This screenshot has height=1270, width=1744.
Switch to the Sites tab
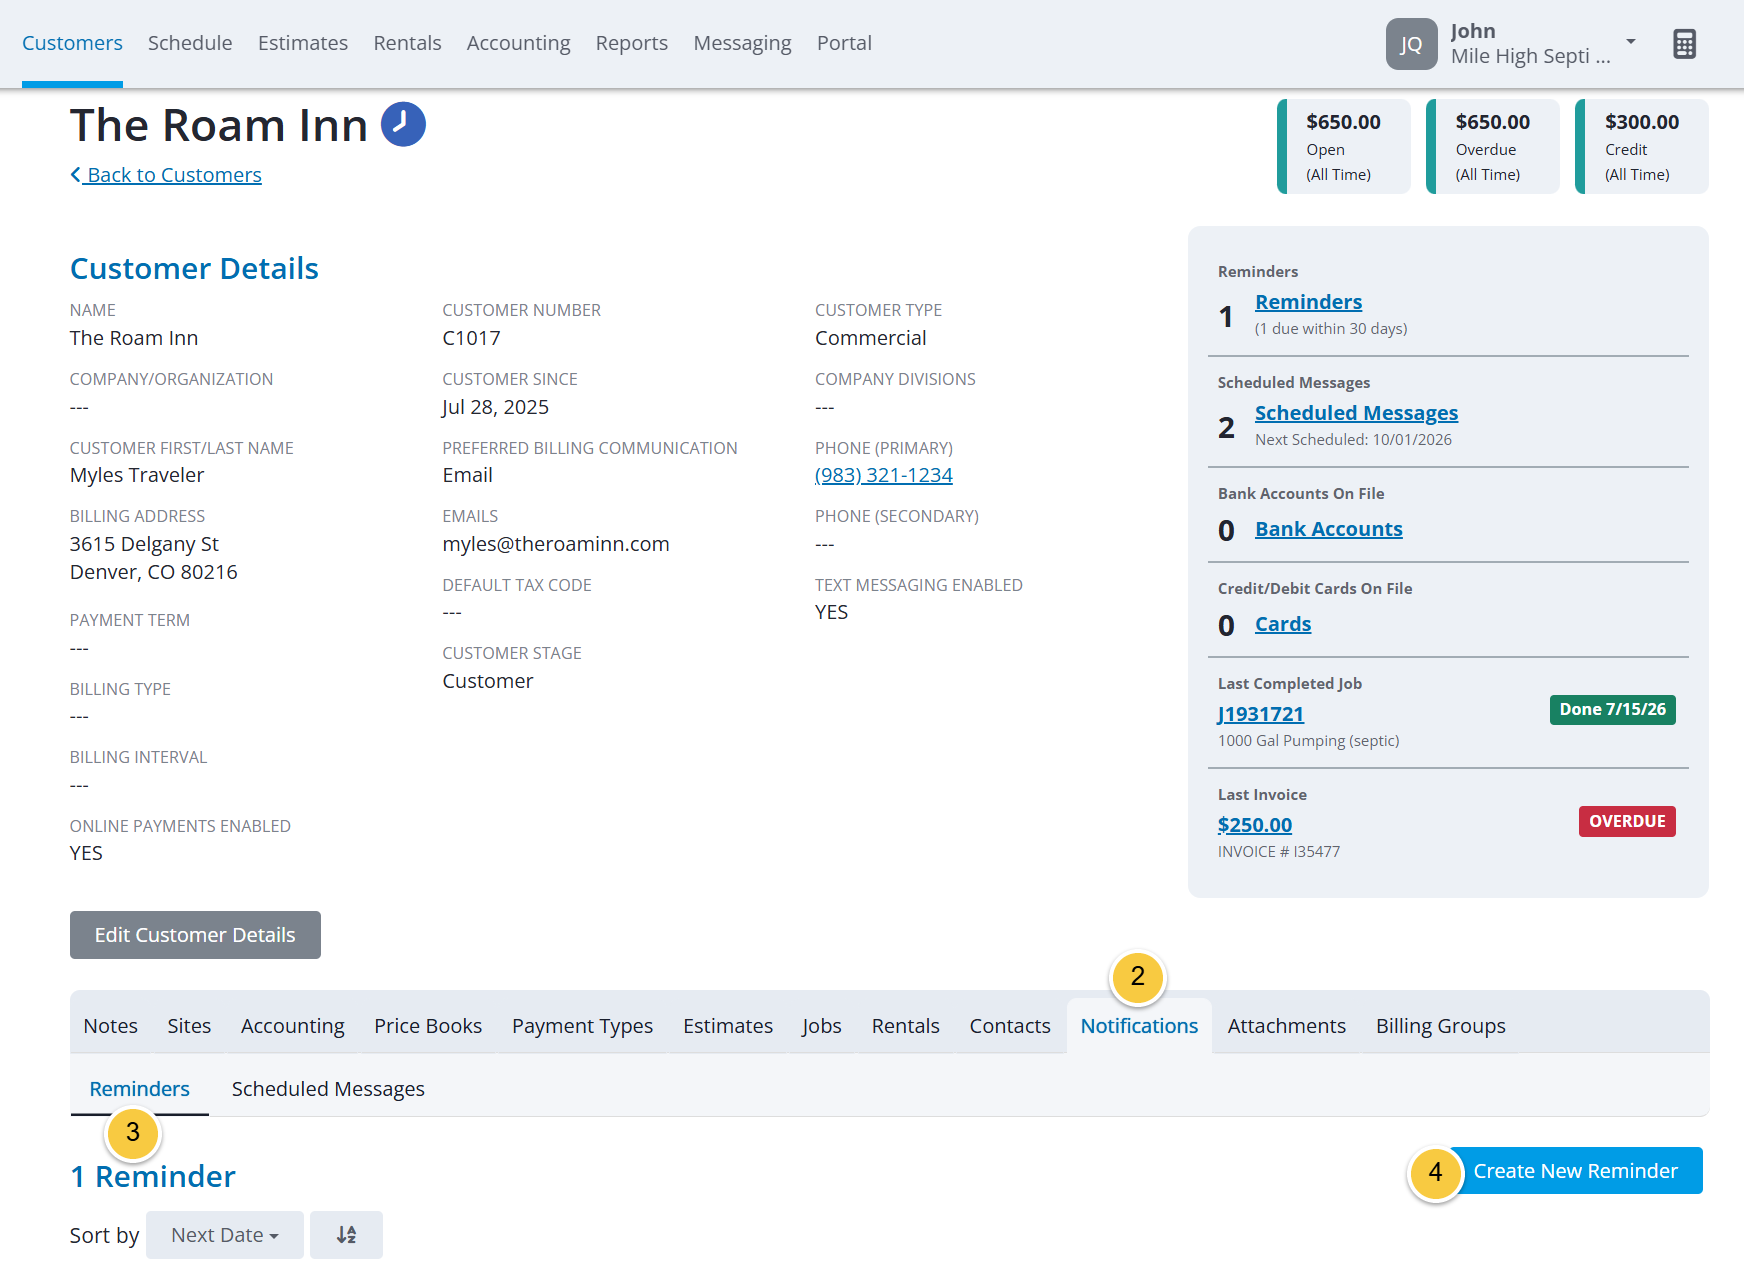coord(189,1026)
